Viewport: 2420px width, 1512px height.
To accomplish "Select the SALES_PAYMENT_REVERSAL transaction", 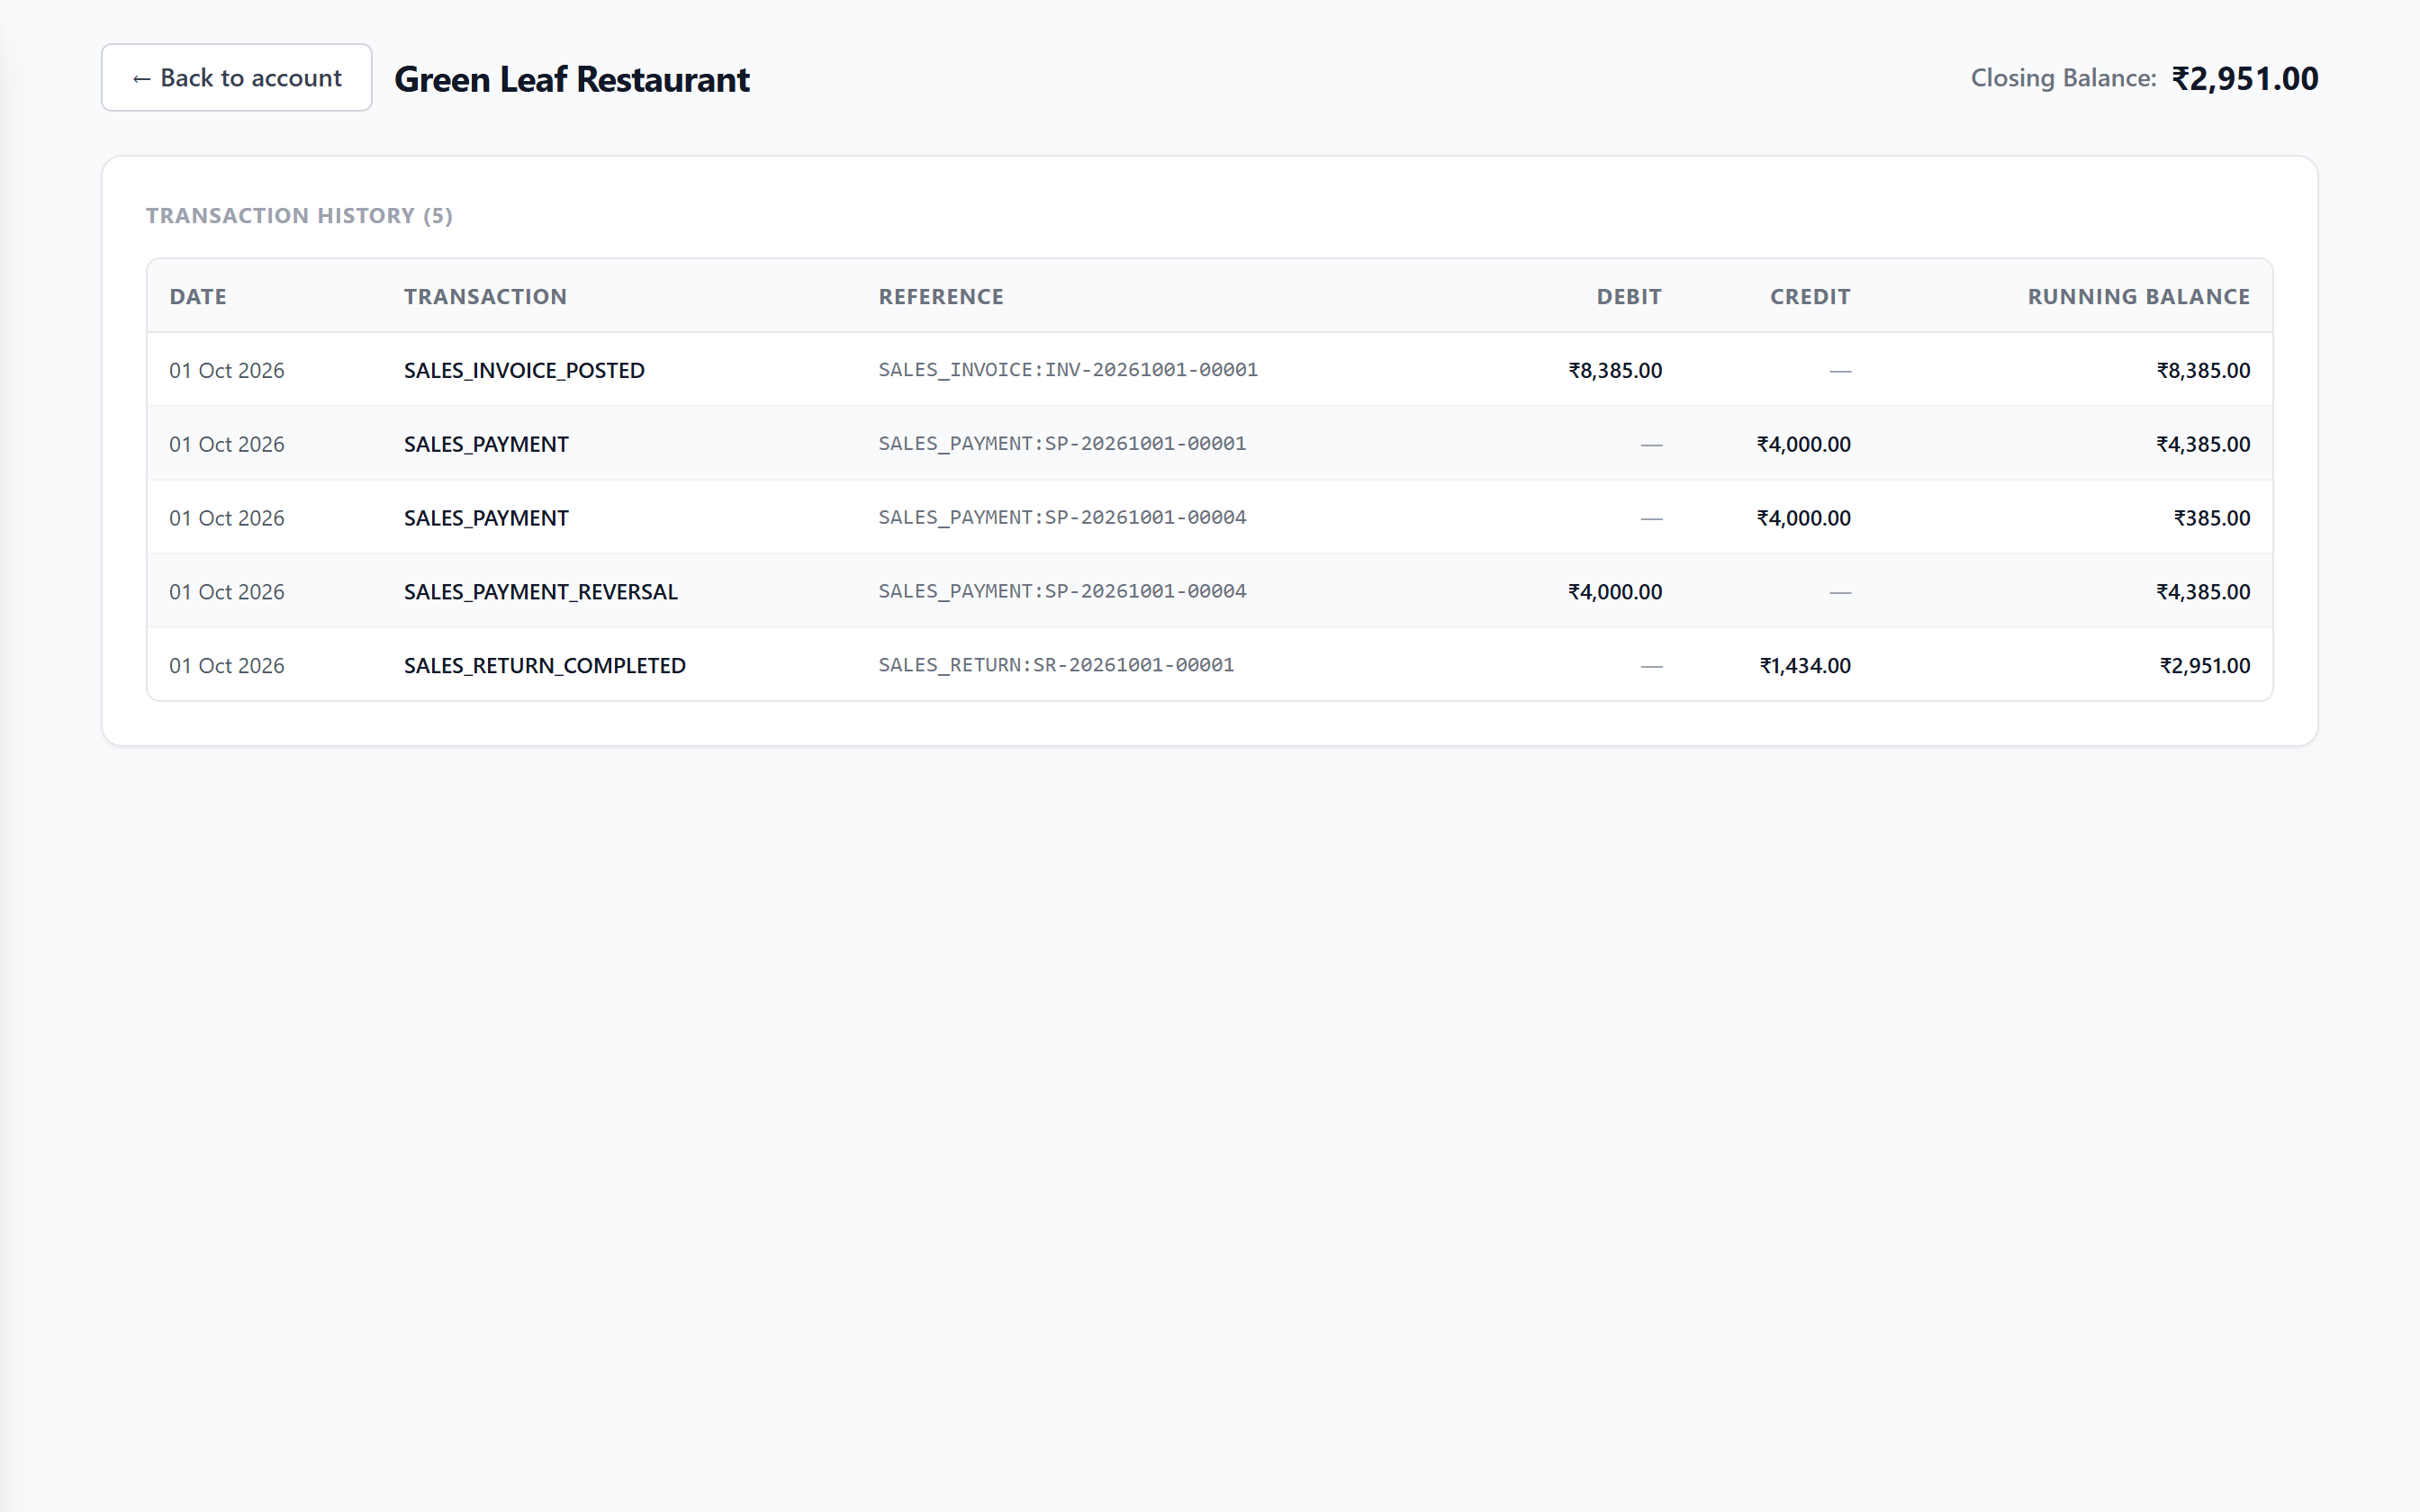I will point(541,593).
